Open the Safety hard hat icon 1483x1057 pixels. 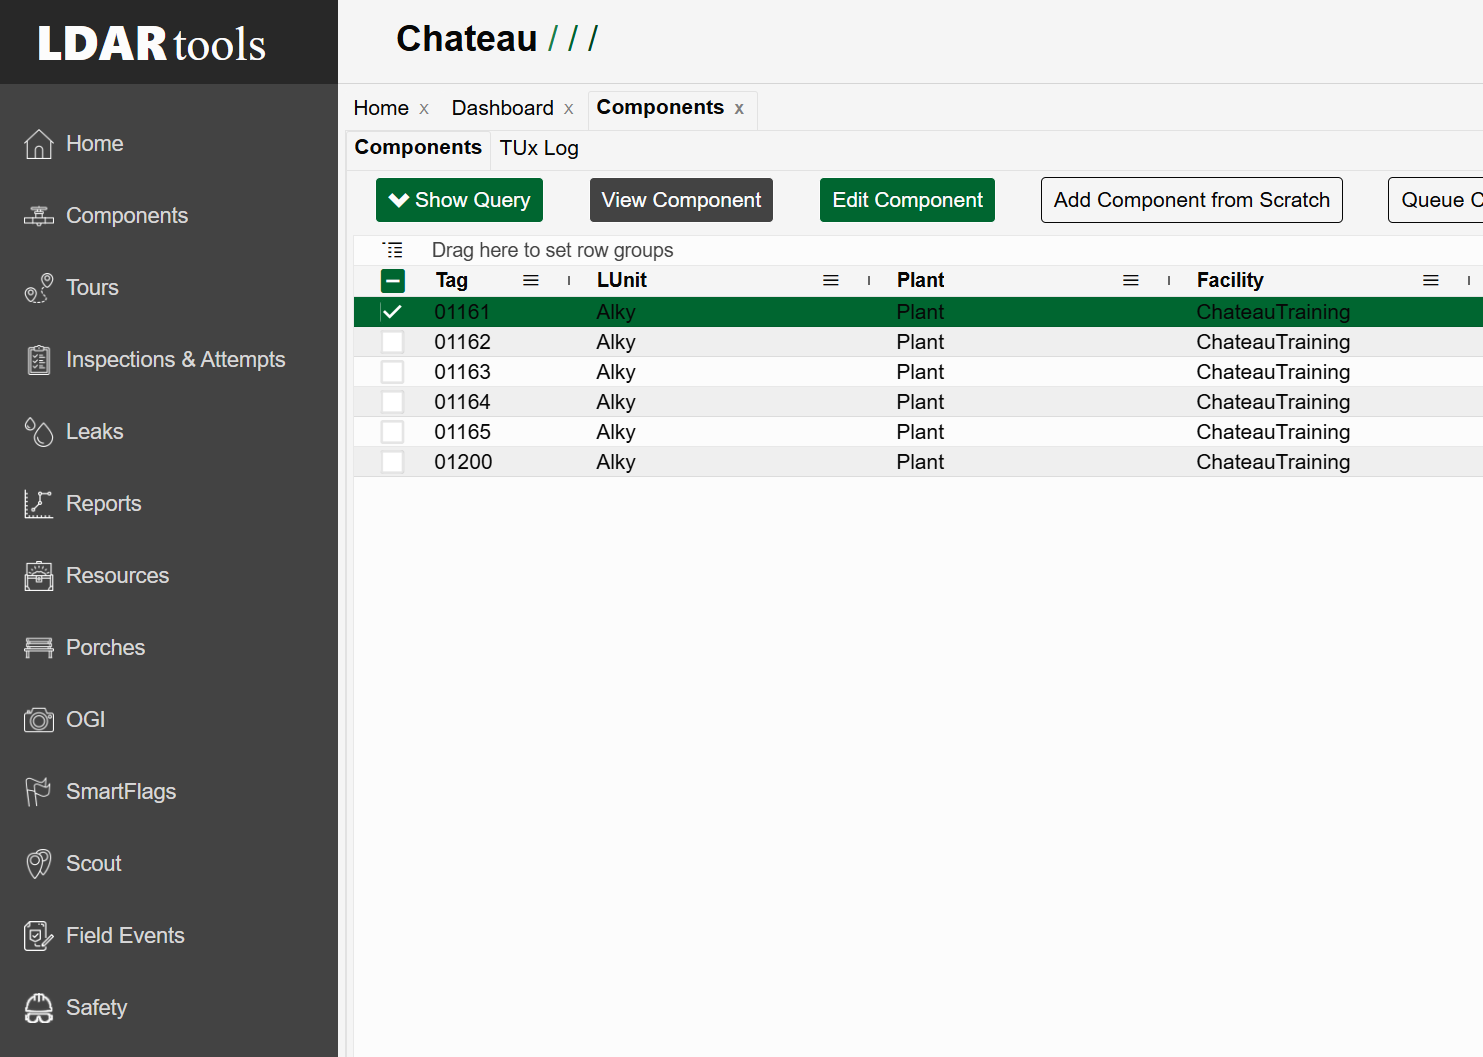38,1008
